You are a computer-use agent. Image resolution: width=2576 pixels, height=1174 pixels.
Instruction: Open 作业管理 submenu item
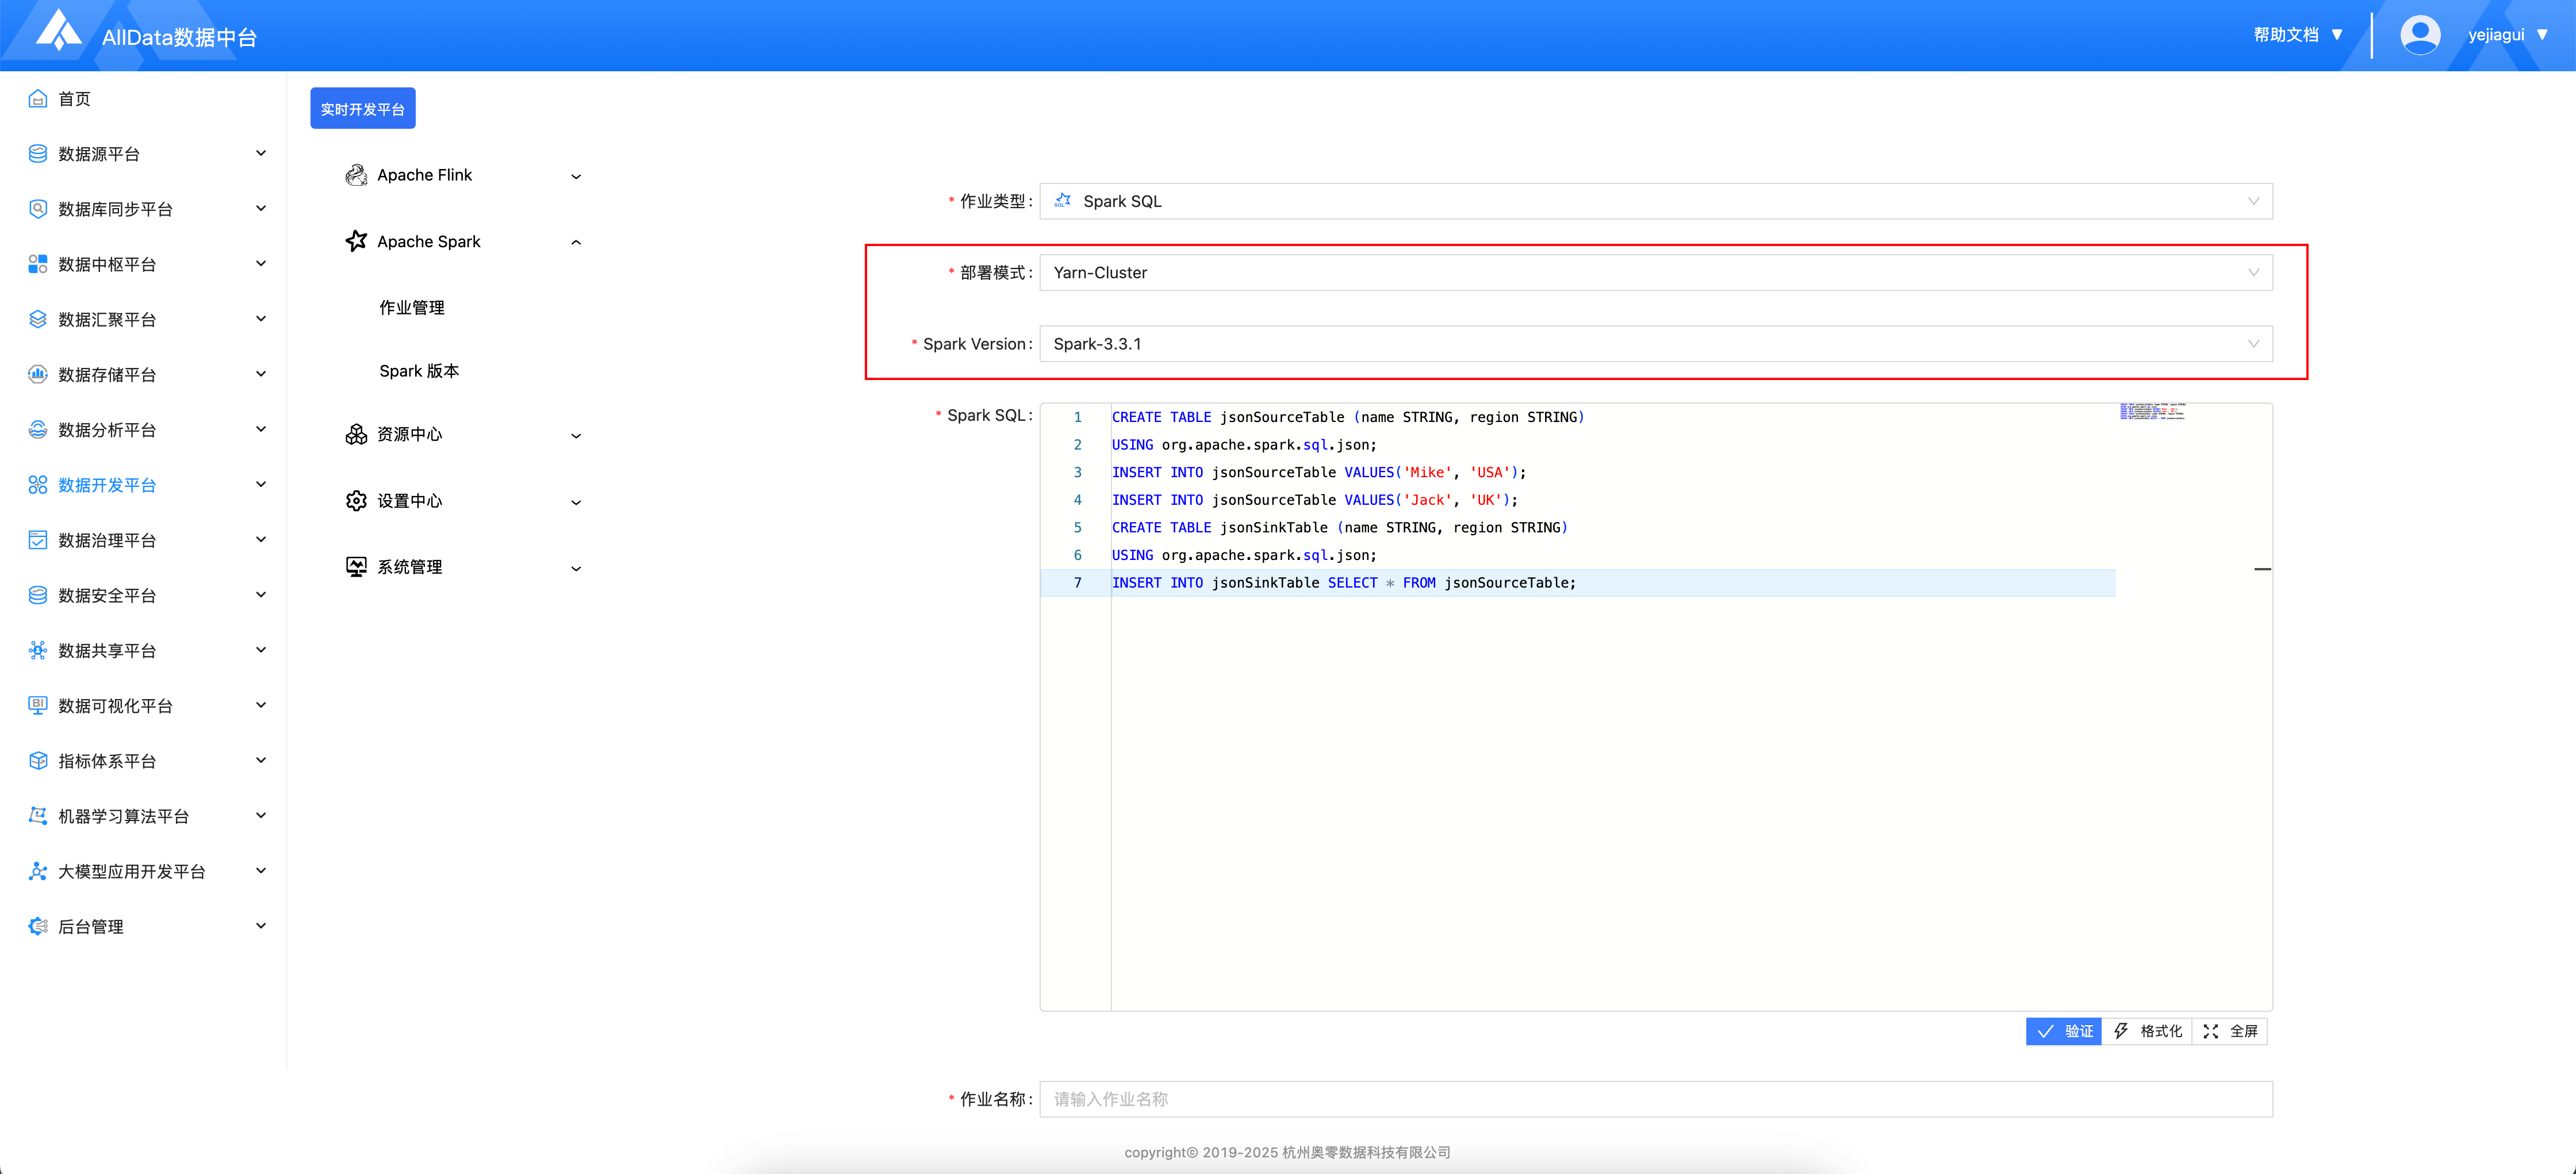pos(412,307)
